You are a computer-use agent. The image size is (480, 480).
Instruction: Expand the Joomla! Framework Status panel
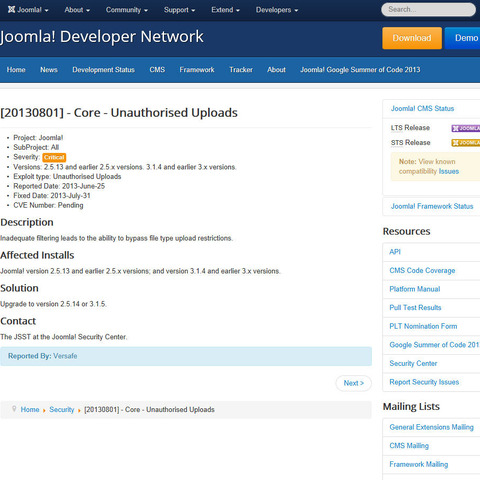point(432,206)
